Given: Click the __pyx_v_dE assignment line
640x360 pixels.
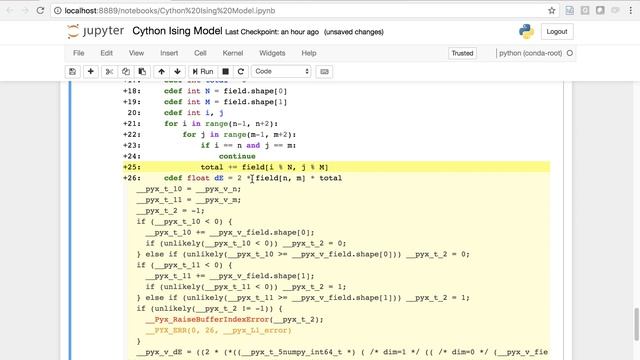Looking at the screenshot, I should pyautogui.click(x=342, y=352).
